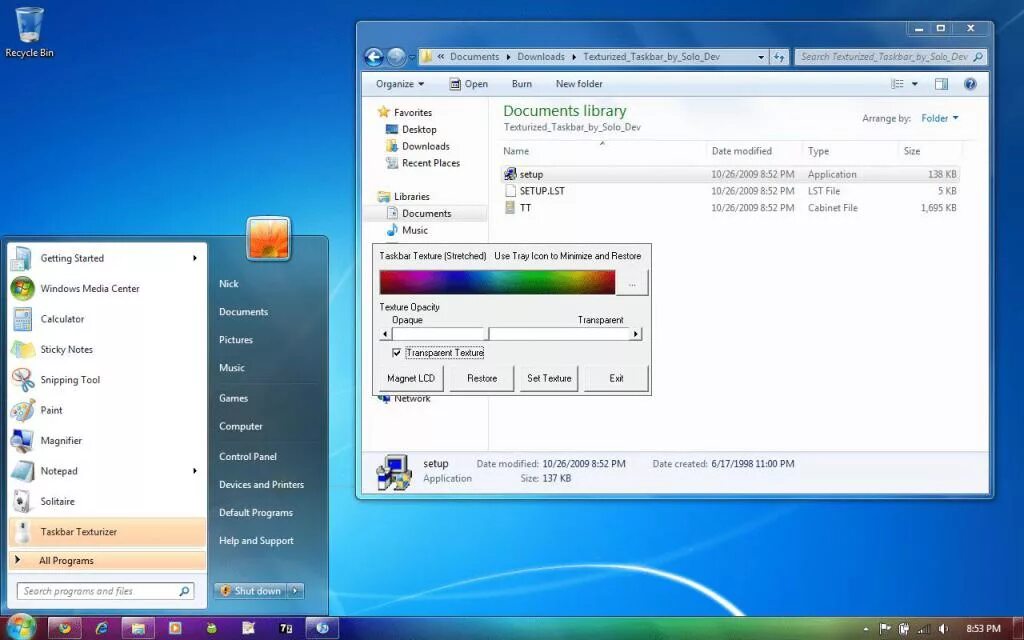The image size is (1024, 640).
Task: Select the TT cabinet file
Action: [x=730, y=208]
